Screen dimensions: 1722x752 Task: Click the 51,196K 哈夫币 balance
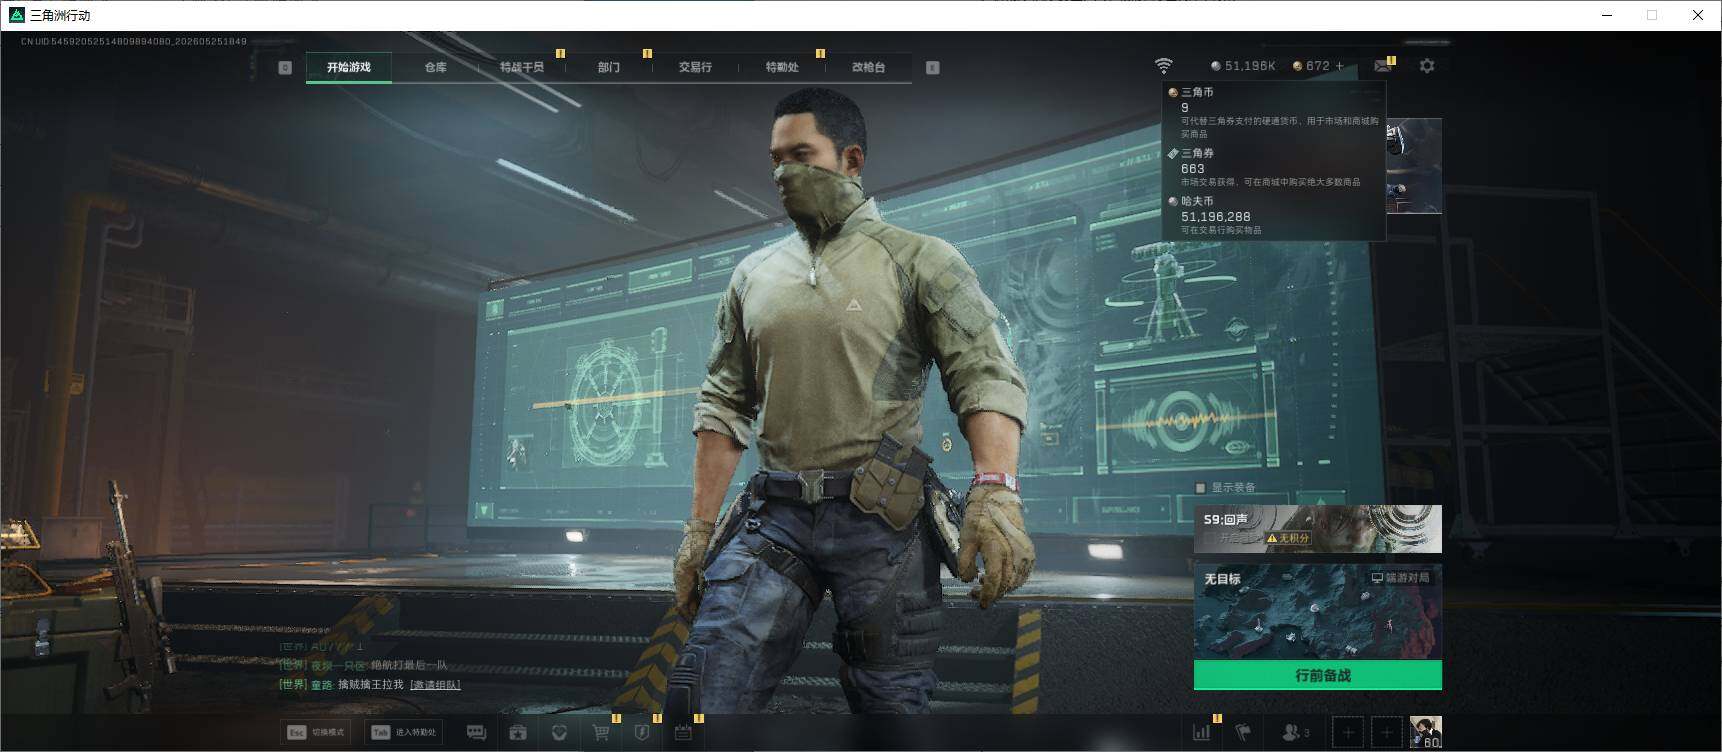(1243, 66)
